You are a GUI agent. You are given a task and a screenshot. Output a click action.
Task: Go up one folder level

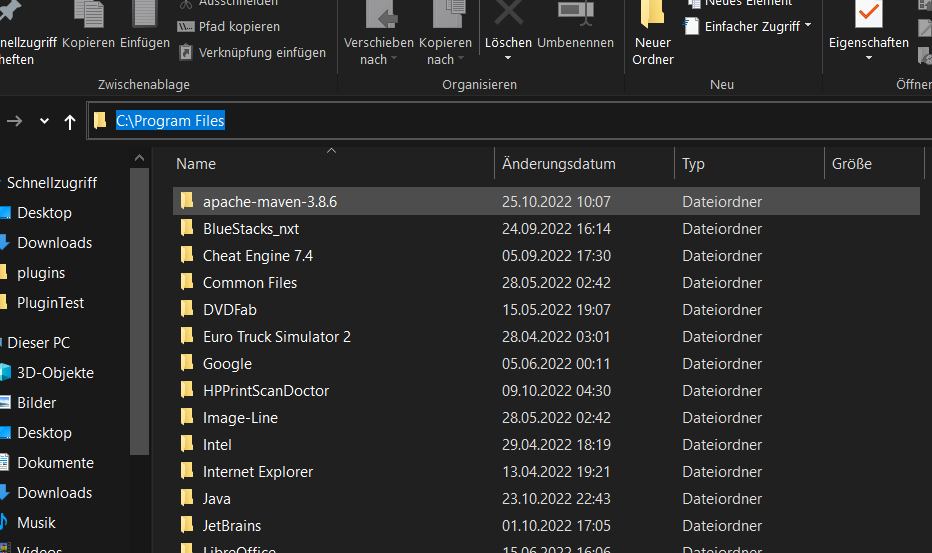[70, 122]
